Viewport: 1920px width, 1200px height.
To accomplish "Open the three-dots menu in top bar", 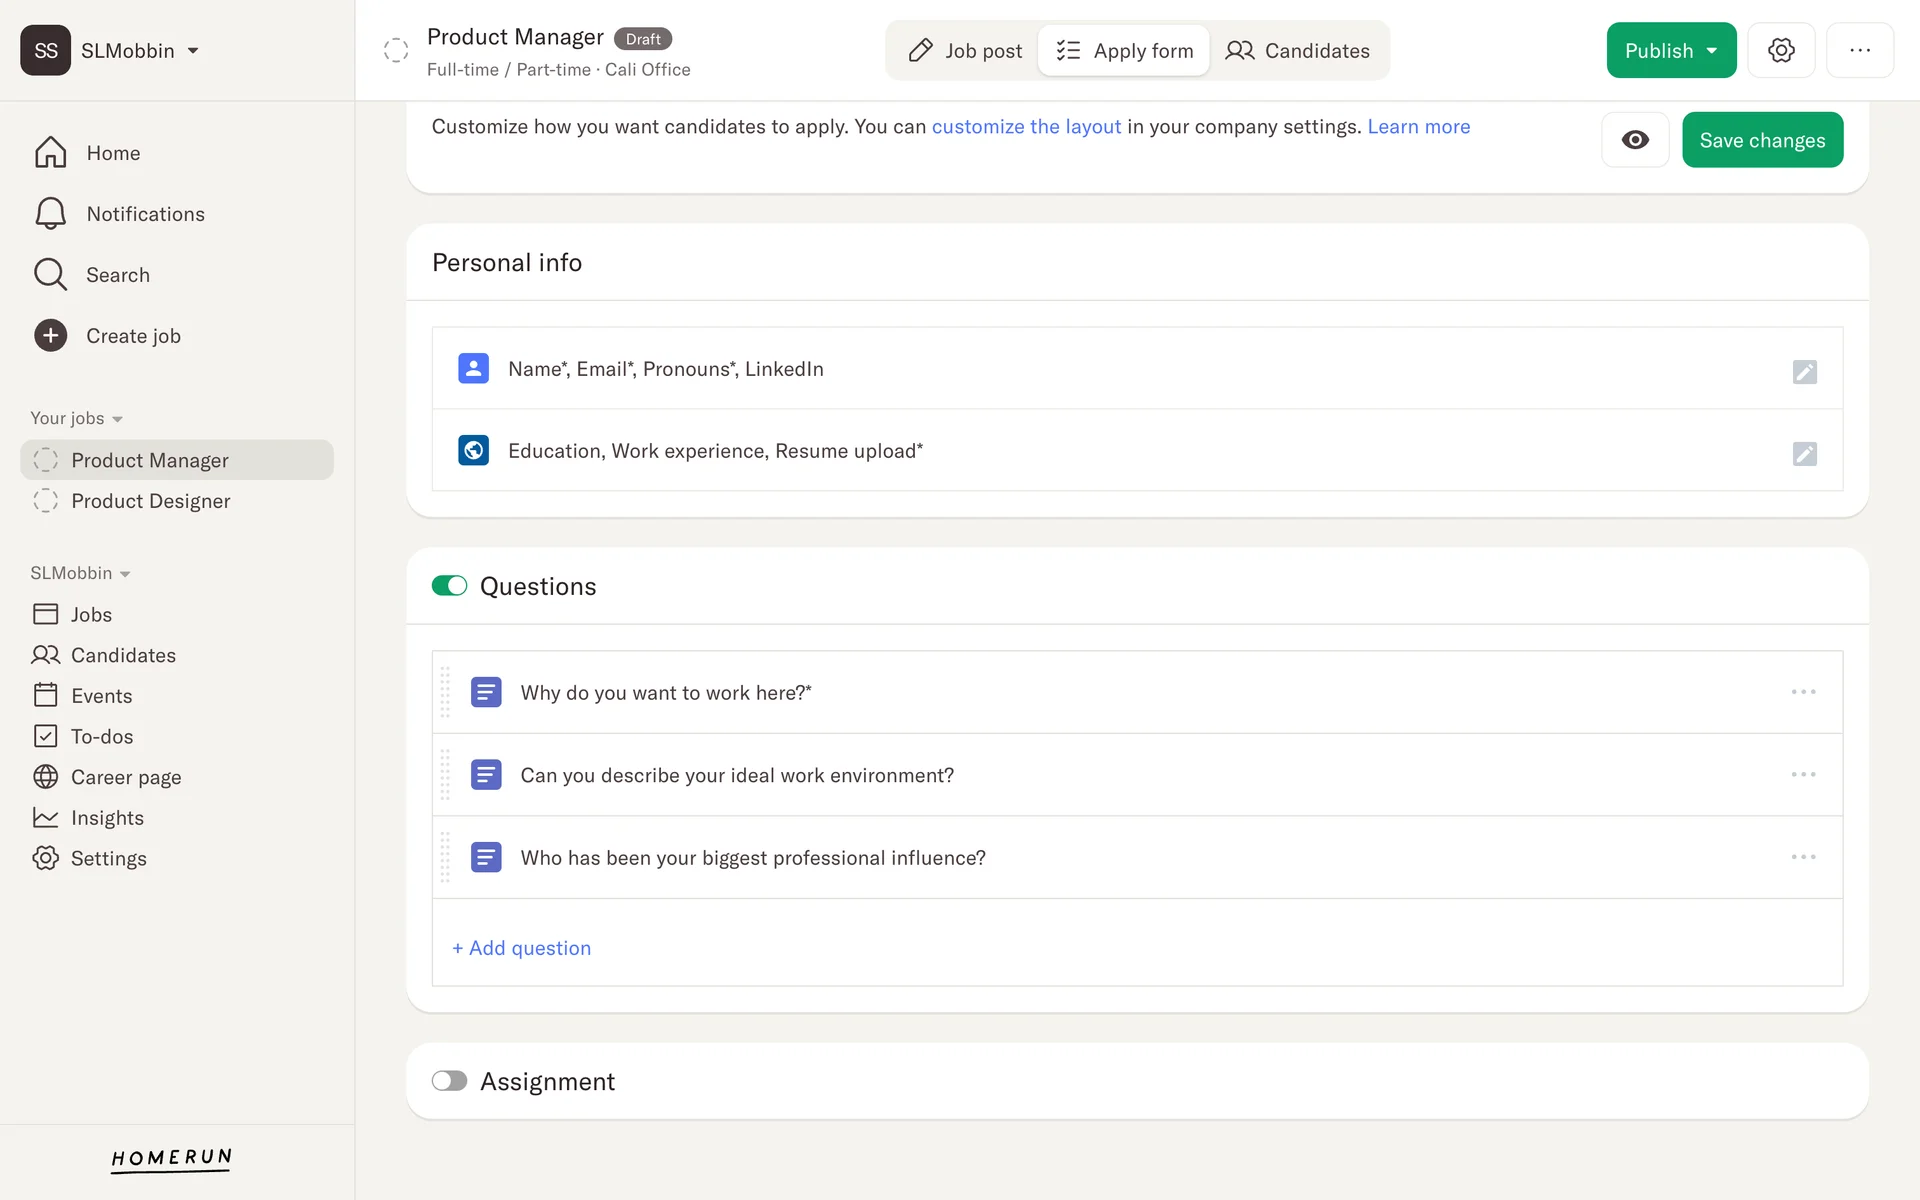I will coord(1859,50).
